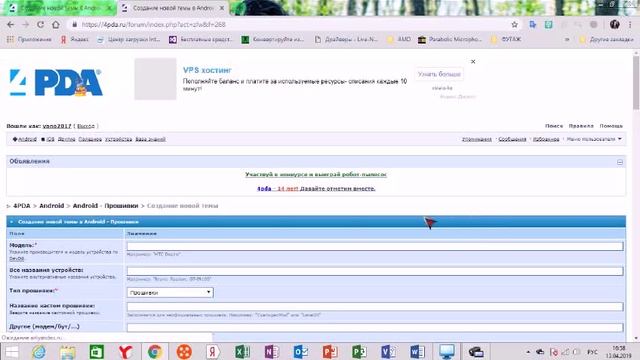The image size is (640, 360).
Task: Open the browser home page icon
Action: point(56,24)
